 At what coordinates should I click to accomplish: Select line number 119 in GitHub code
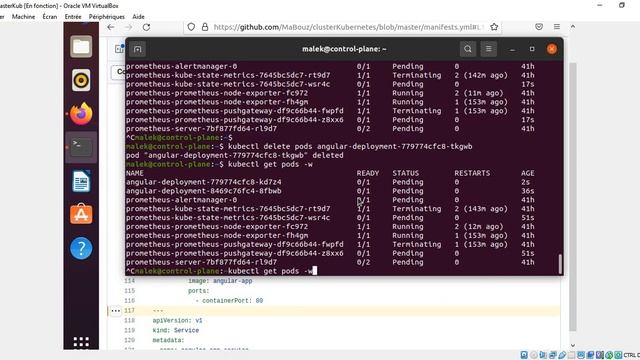click(129, 331)
